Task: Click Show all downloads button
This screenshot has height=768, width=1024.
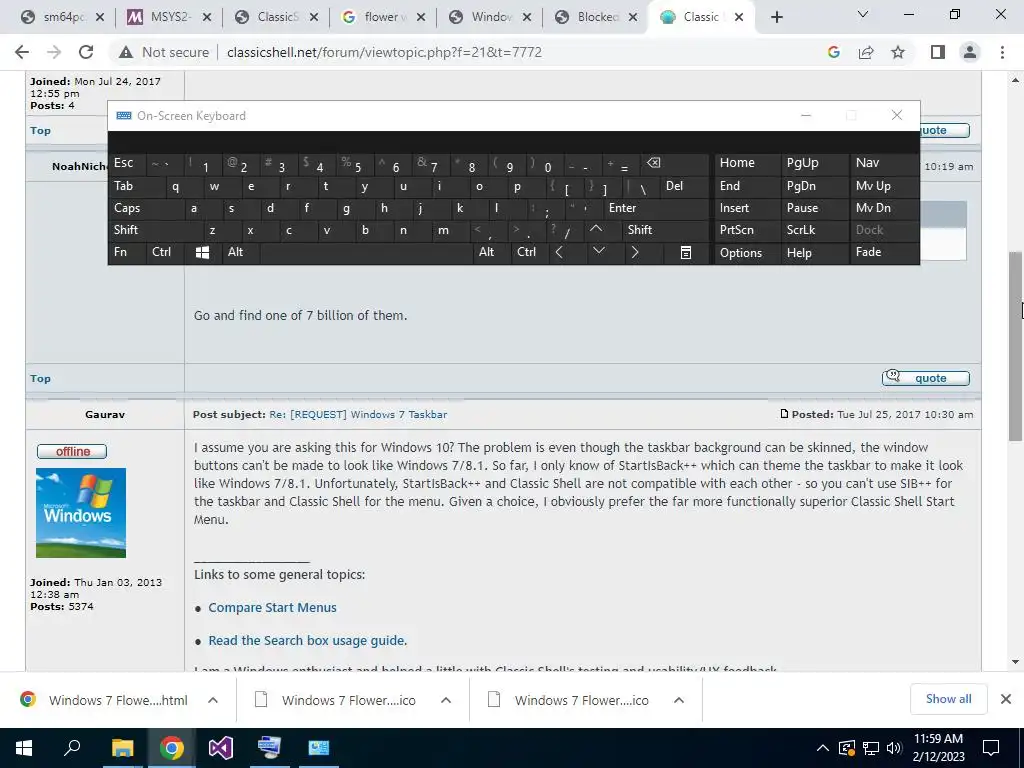Action: pyautogui.click(x=948, y=699)
